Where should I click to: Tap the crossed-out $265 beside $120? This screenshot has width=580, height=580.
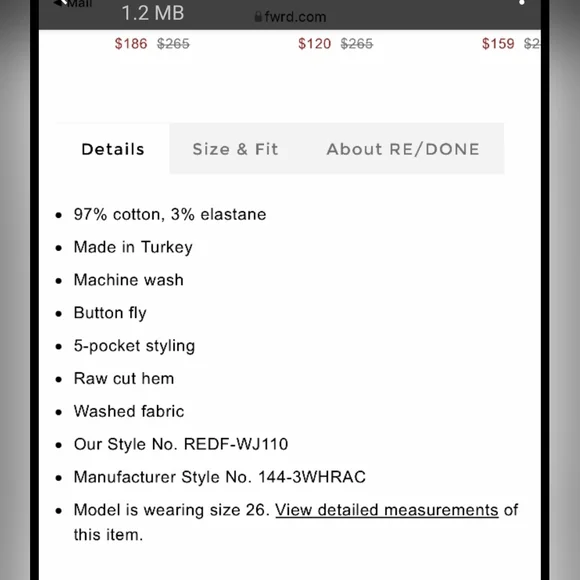357,44
